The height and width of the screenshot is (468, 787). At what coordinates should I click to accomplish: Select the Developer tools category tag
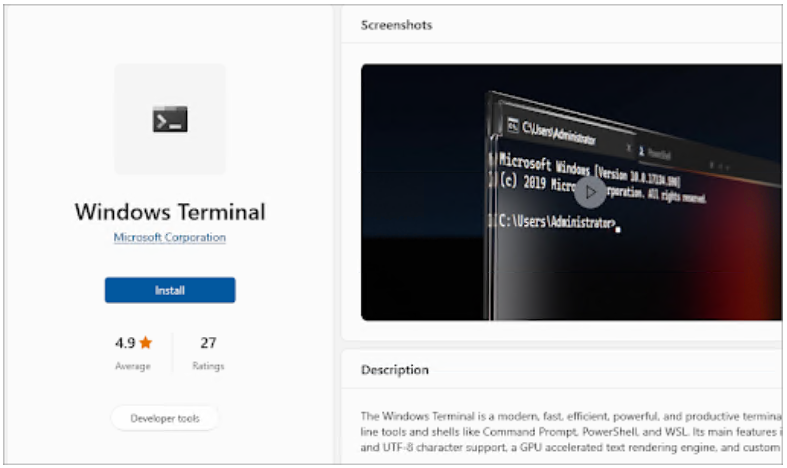(x=165, y=418)
